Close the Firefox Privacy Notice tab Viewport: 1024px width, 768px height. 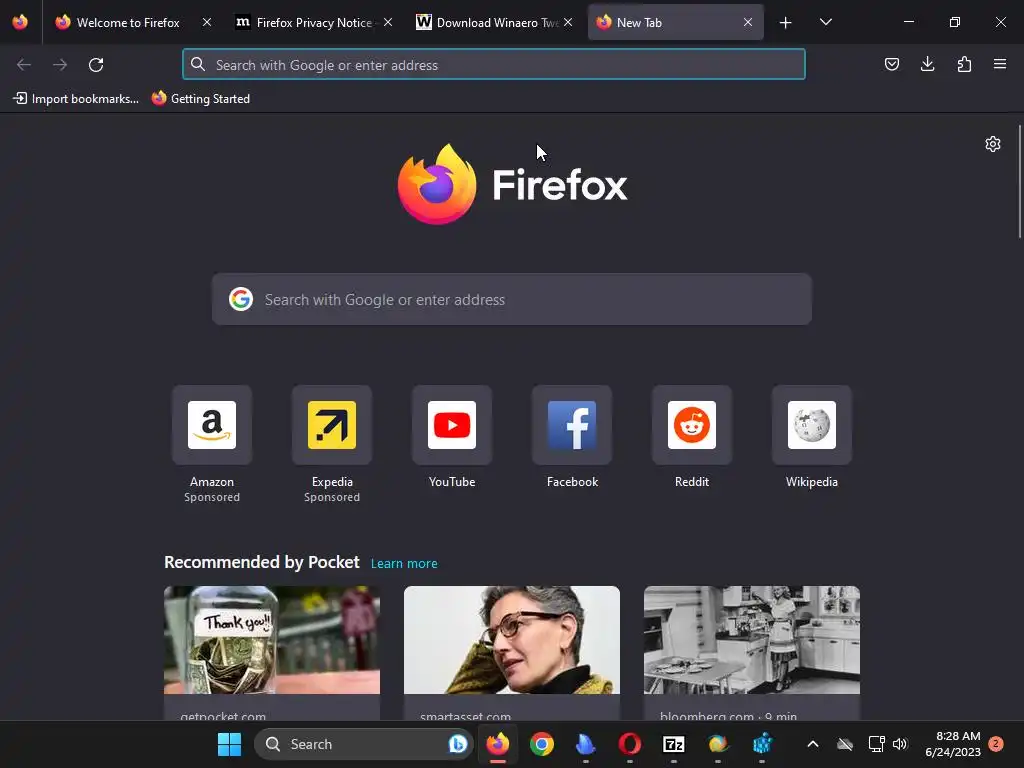pos(388,22)
